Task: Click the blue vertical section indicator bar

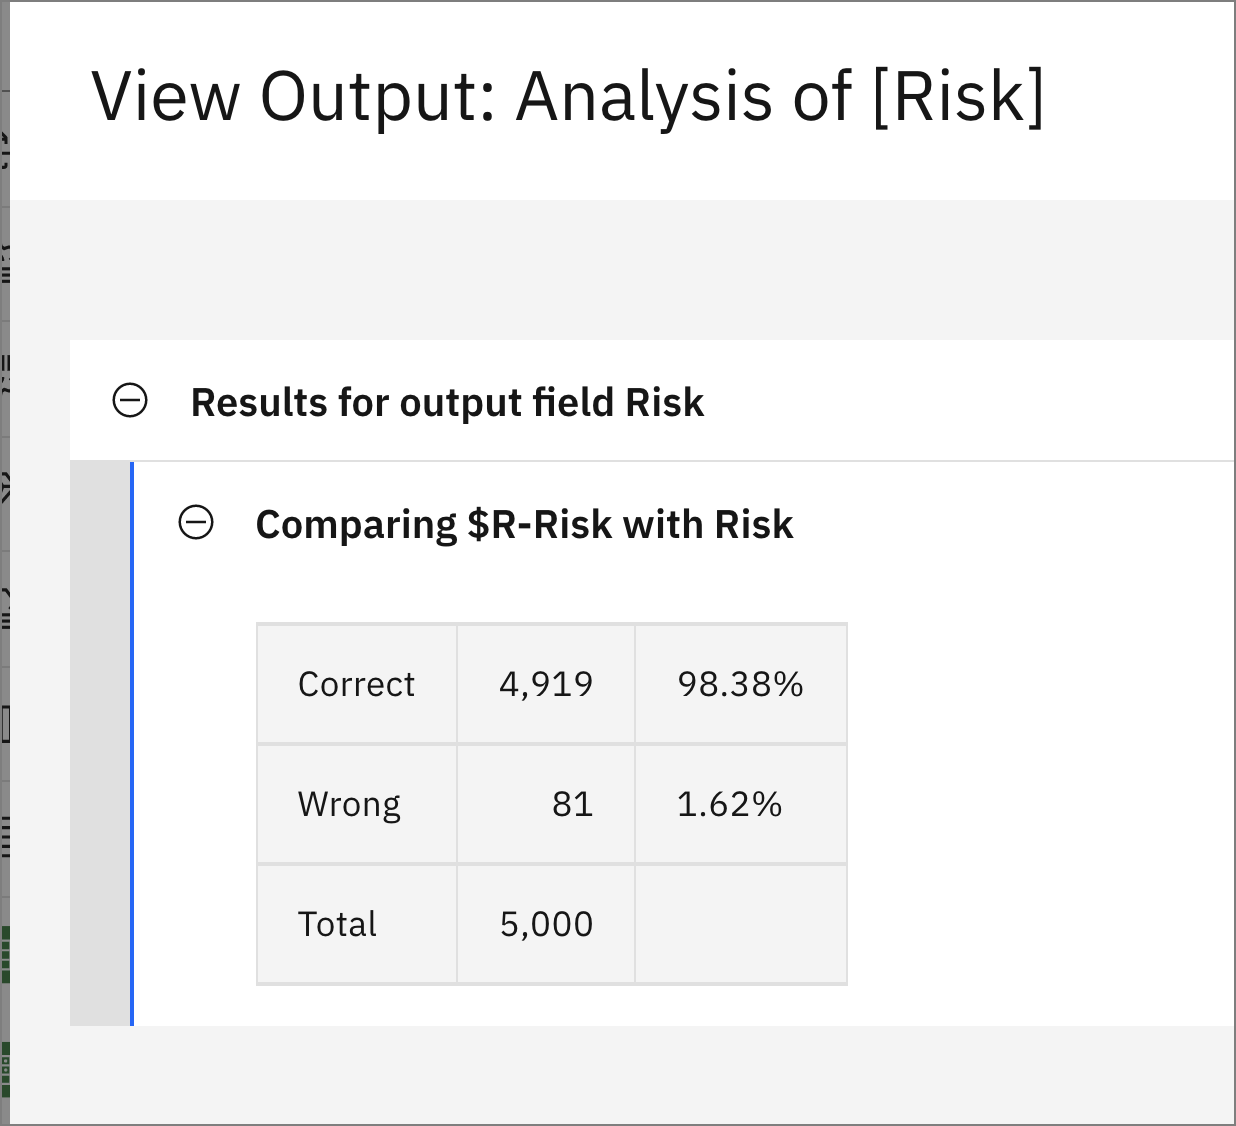Action: coord(132,744)
